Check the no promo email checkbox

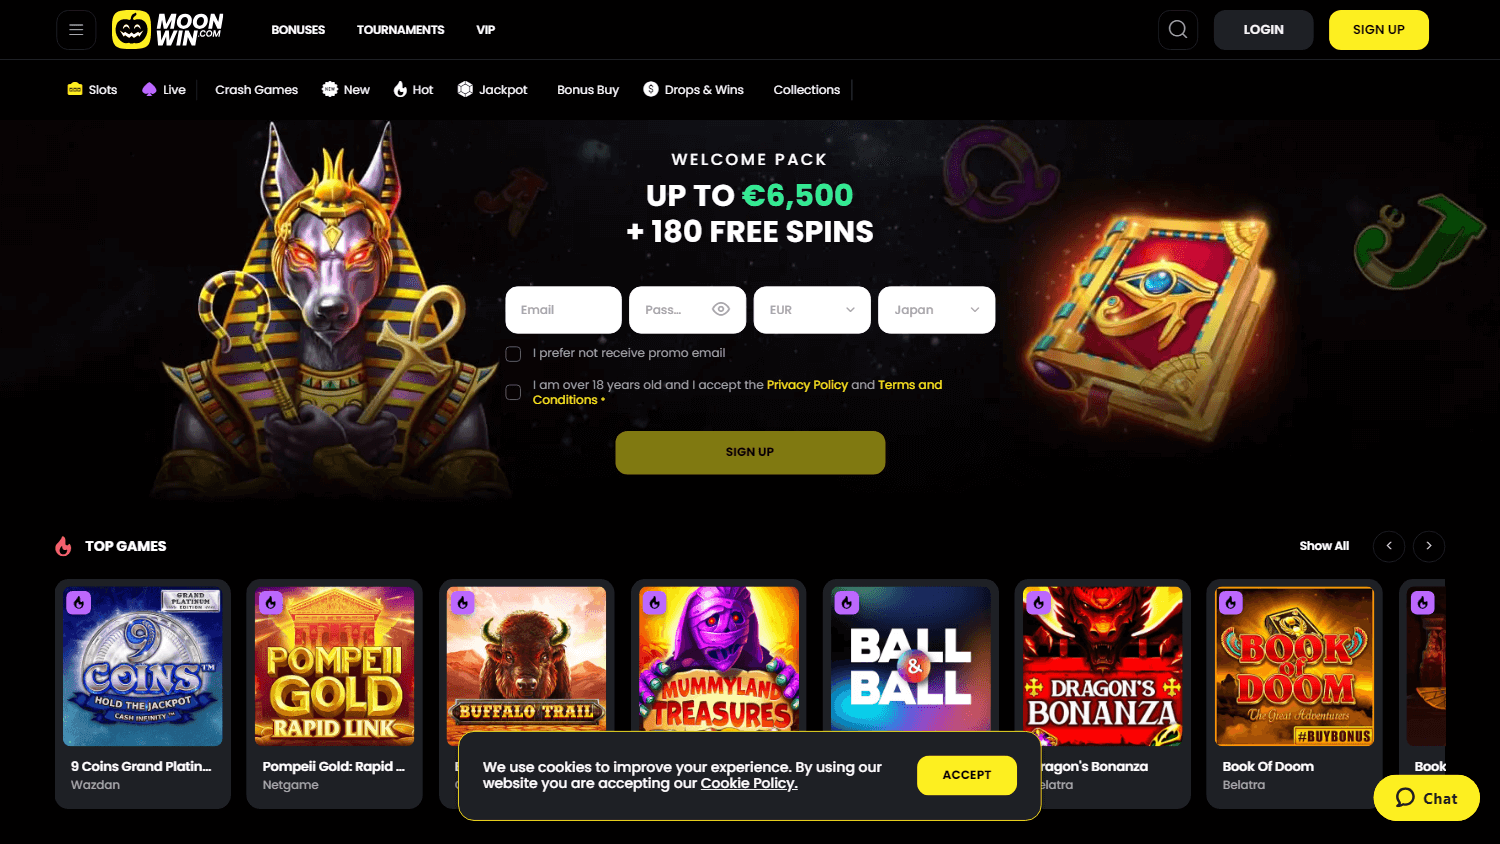point(513,353)
